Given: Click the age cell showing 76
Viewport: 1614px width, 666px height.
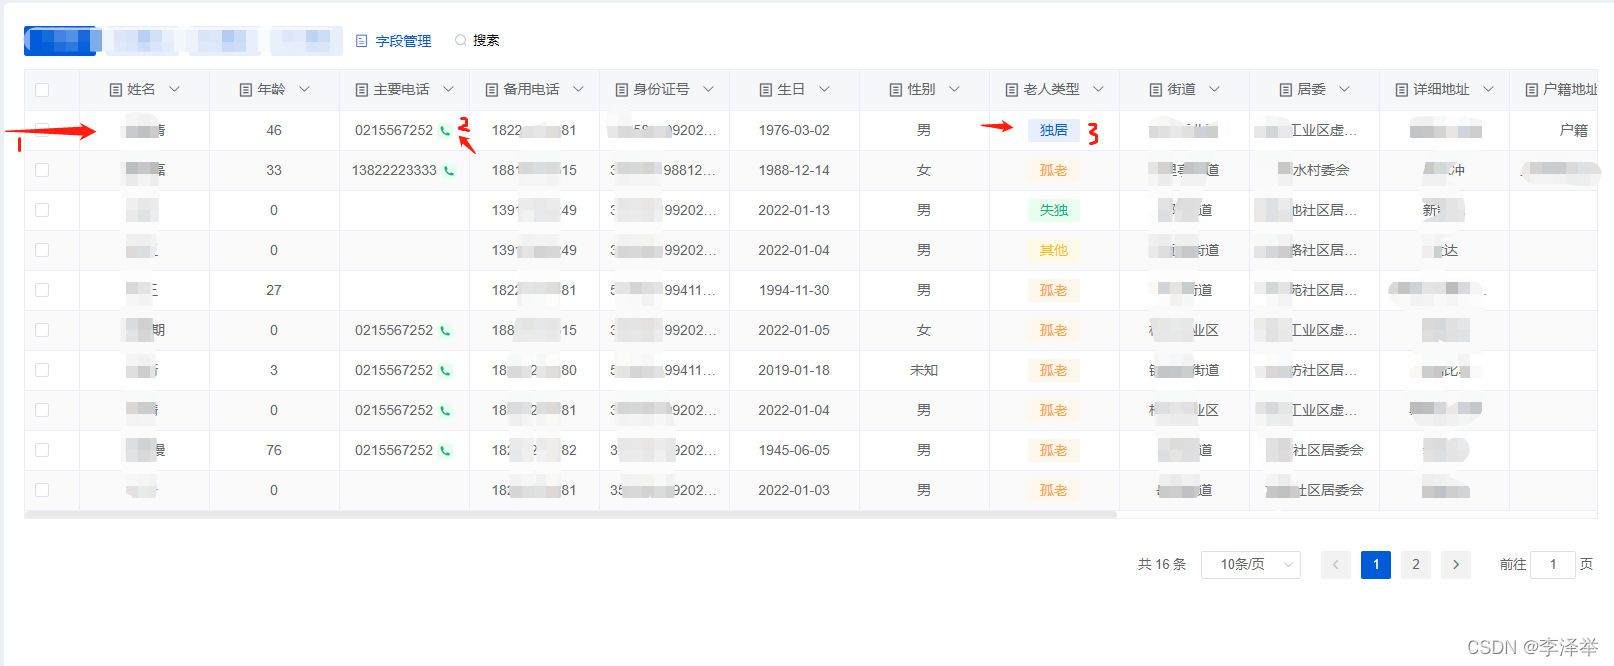Looking at the screenshot, I should click(274, 450).
